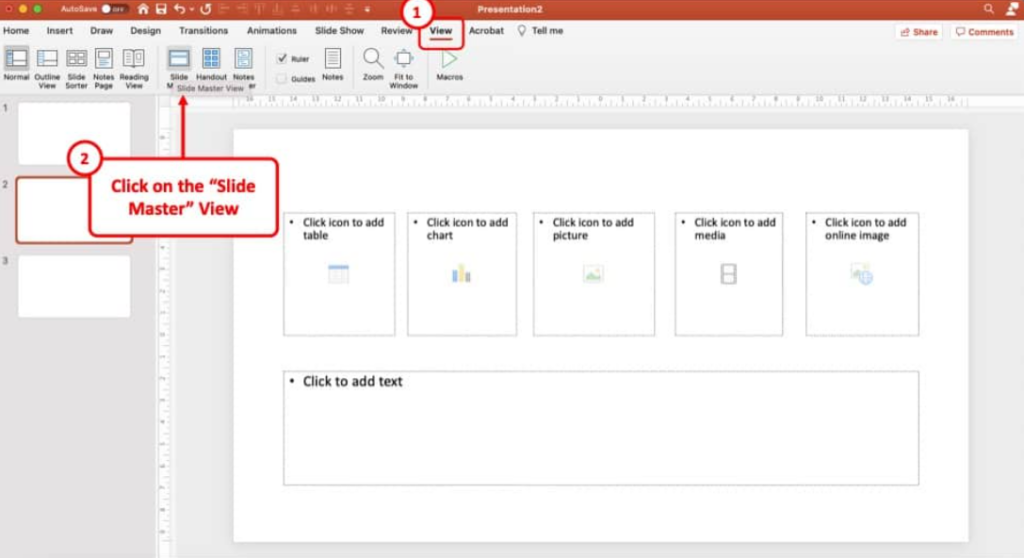Image resolution: width=1024 pixels, height=558 pixels.
Task: Click the table icon in the placeholder
Action: [x=338, y=274]
